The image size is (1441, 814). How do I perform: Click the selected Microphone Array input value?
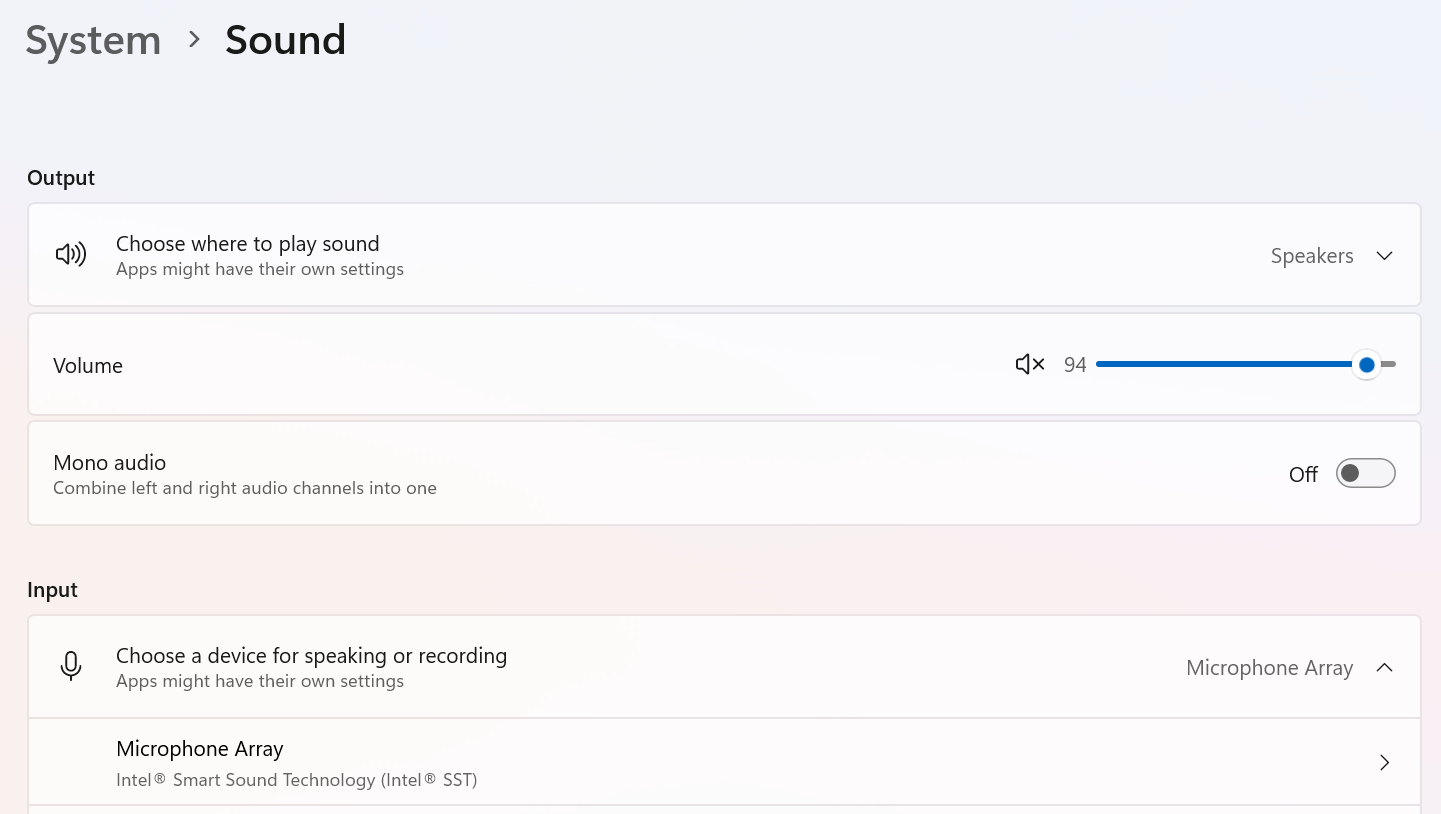[1269, 668]
